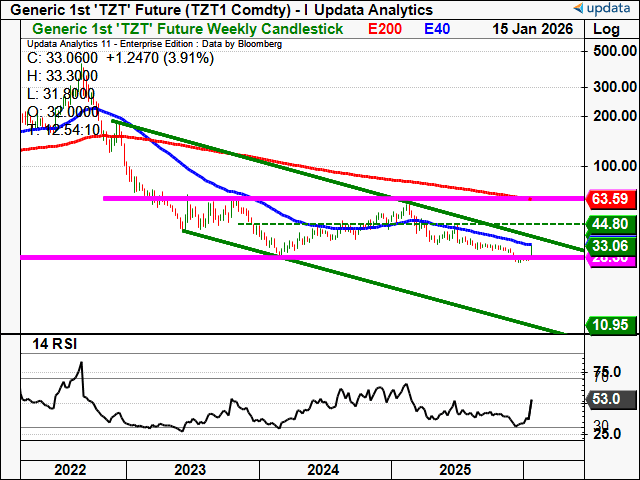640x480 pixels.
Task: Click the 2023 year on time axis
Action: [x=190, y=468]
